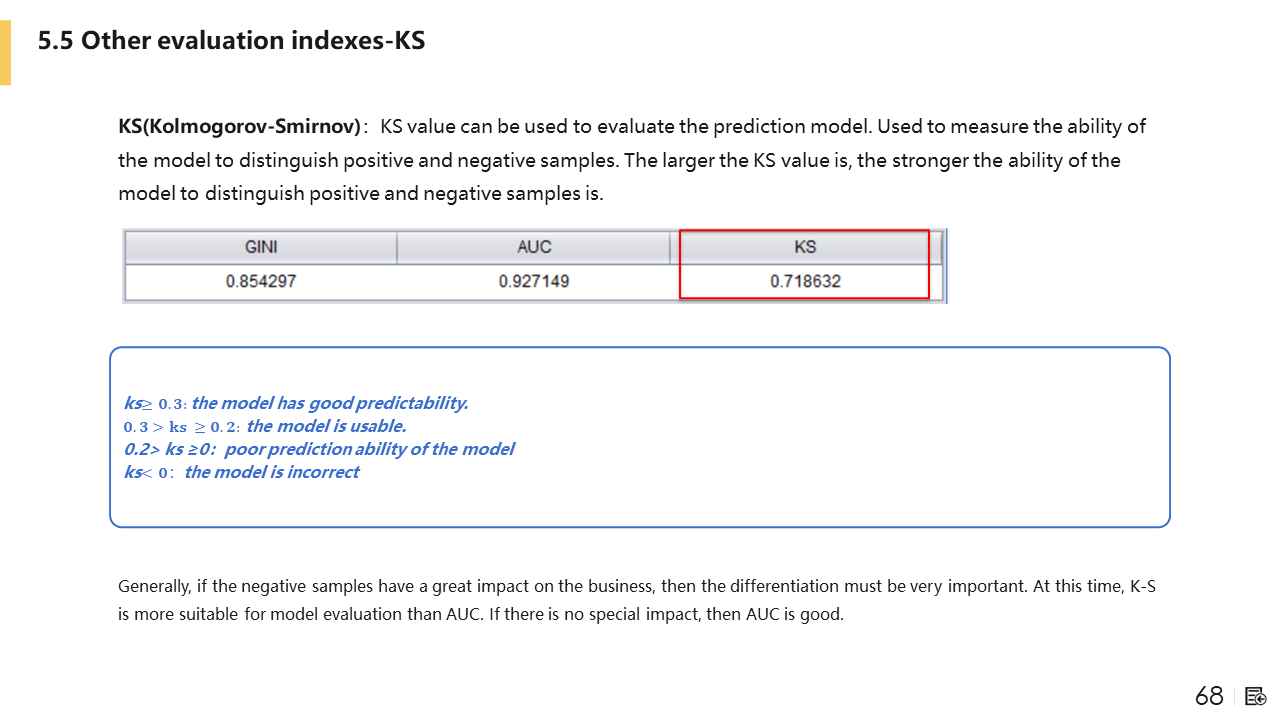This screenshot has height=720, width=1280.
Task: Click the divider between AUC and KS headers
Action: coord(670,247)
